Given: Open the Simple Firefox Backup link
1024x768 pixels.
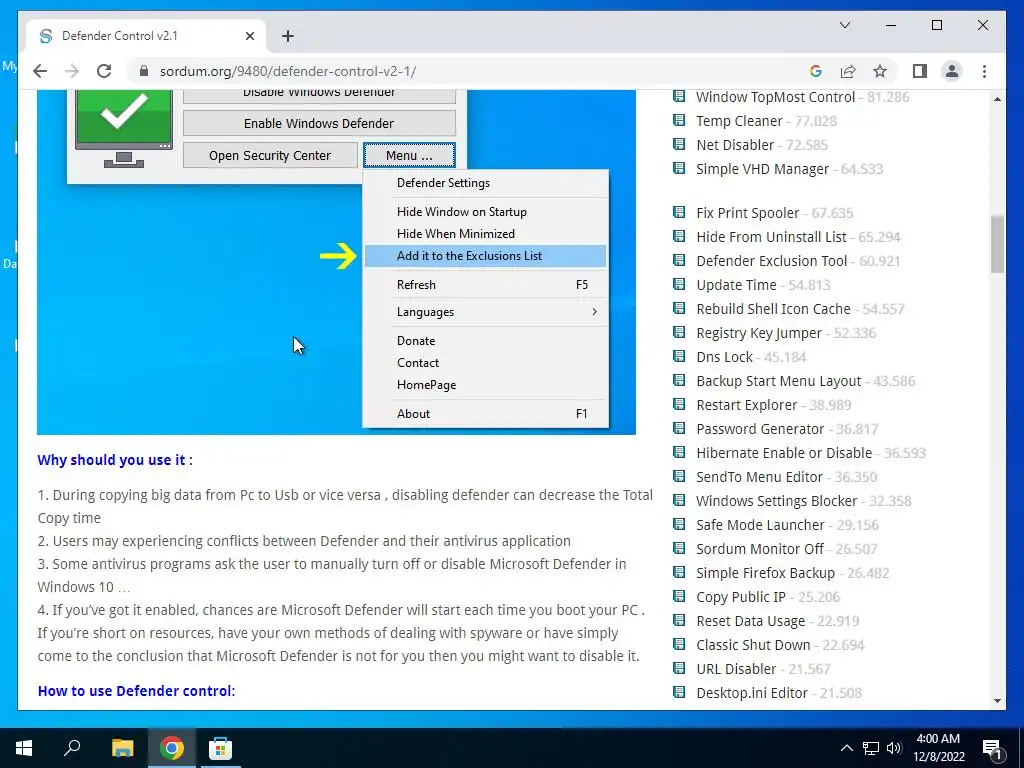Looking at the screenshot, I should [x=765, y=573].
